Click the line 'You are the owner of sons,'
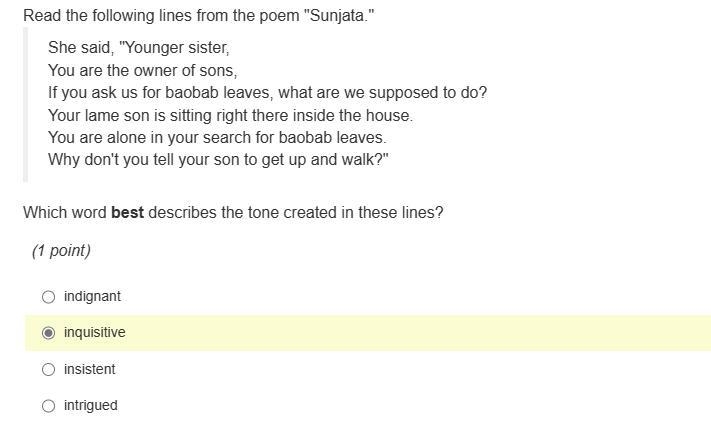This screenshot has height=430, width=711. pos(143,70)
